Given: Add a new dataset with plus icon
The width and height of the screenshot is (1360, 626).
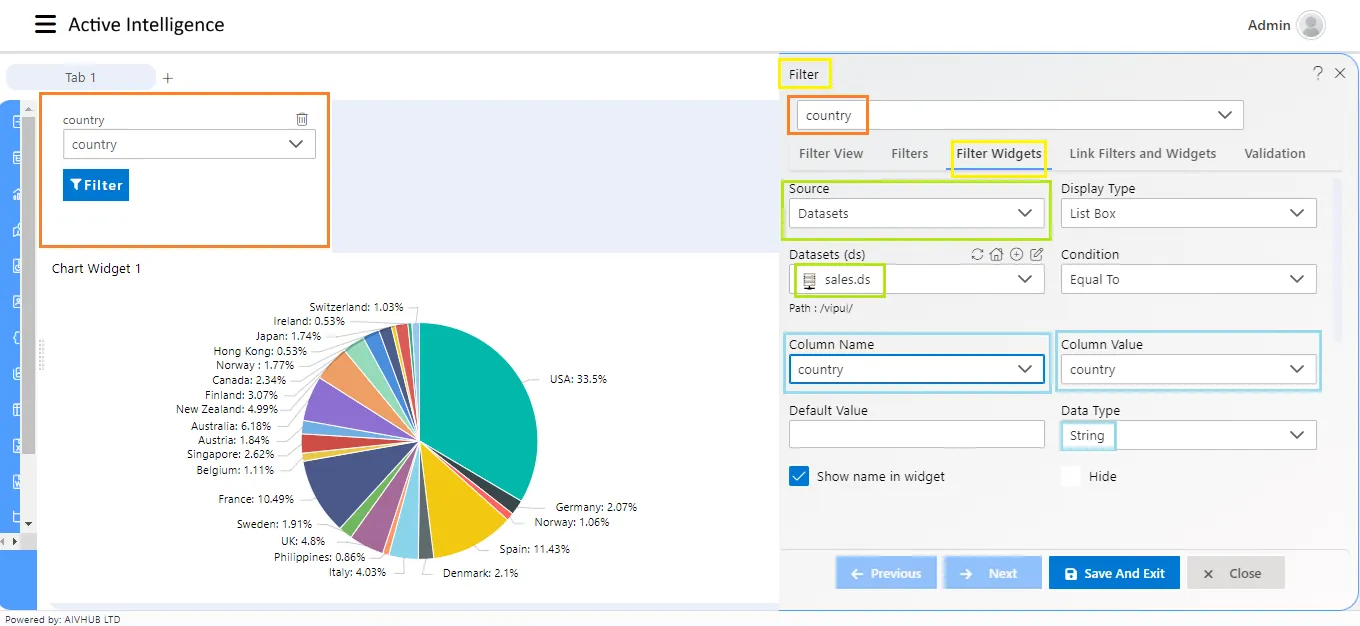Looking at the screenshot, I should point(1016,254).
